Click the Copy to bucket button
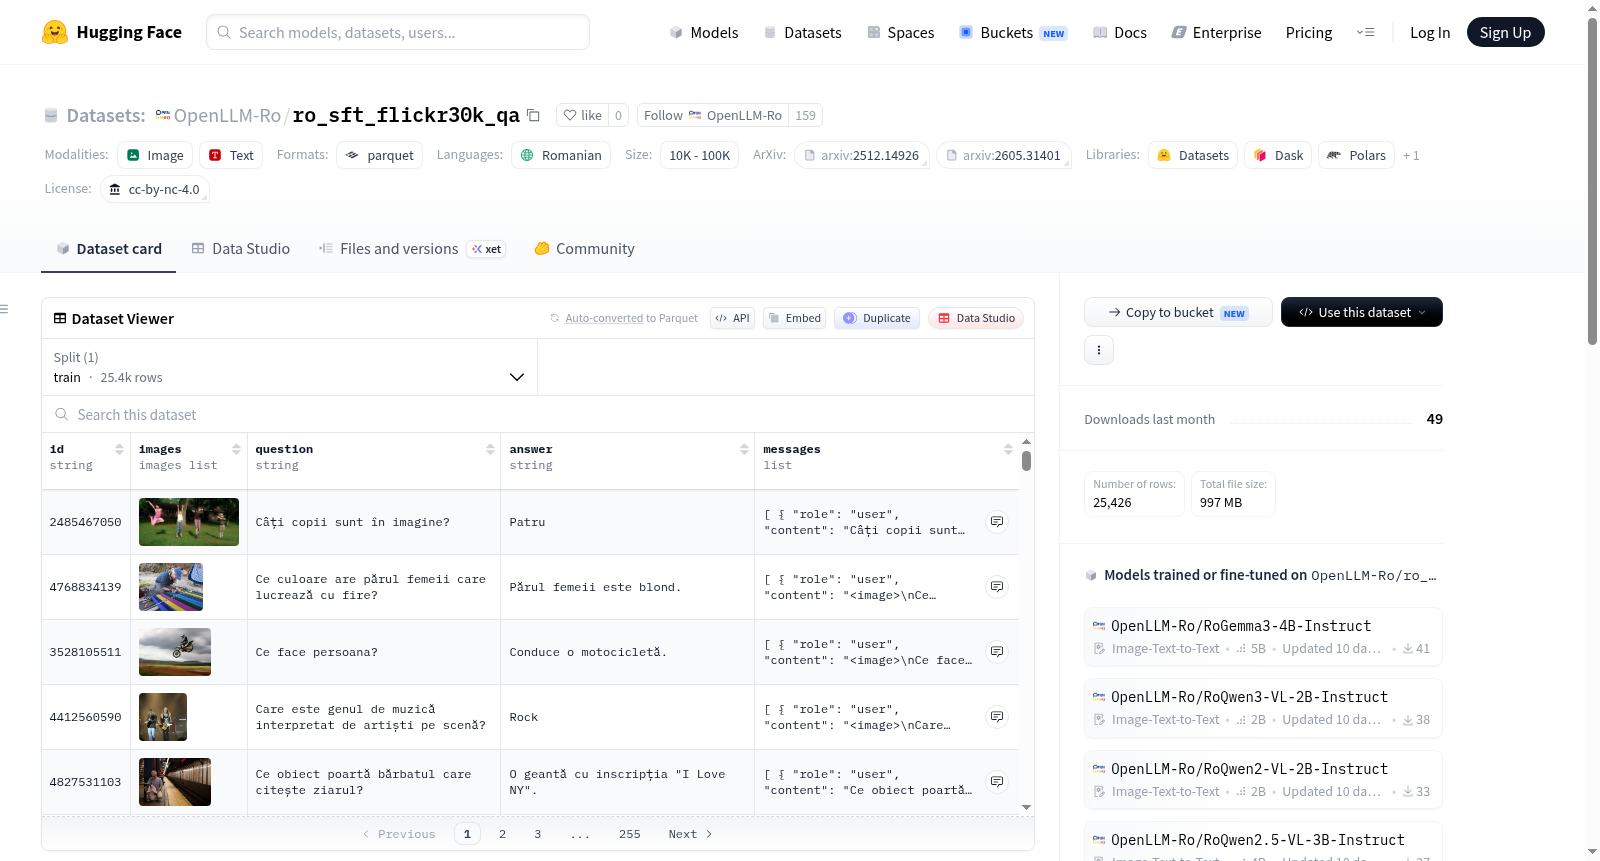 1178,312
